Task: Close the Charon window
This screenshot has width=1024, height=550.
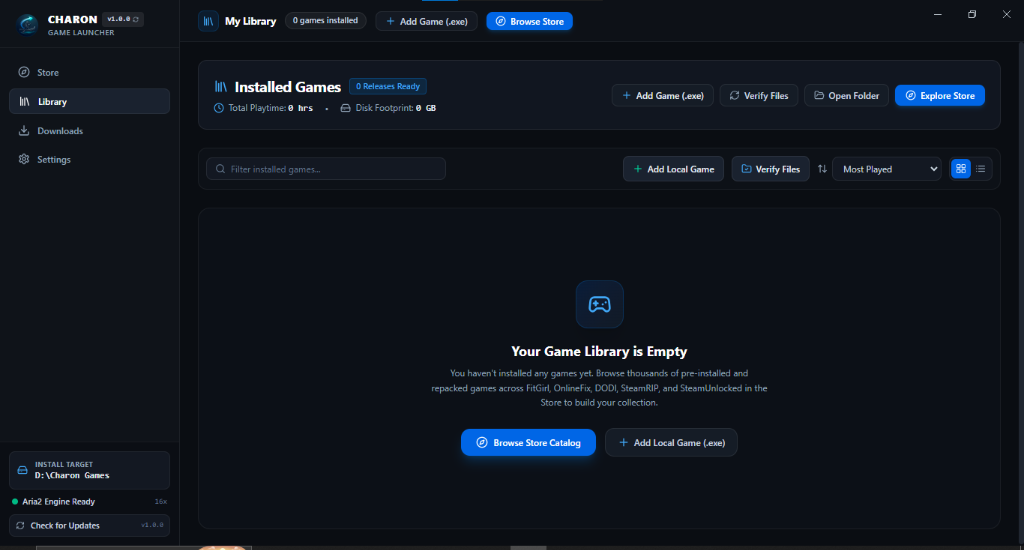Action: [x=1006, y=14]
